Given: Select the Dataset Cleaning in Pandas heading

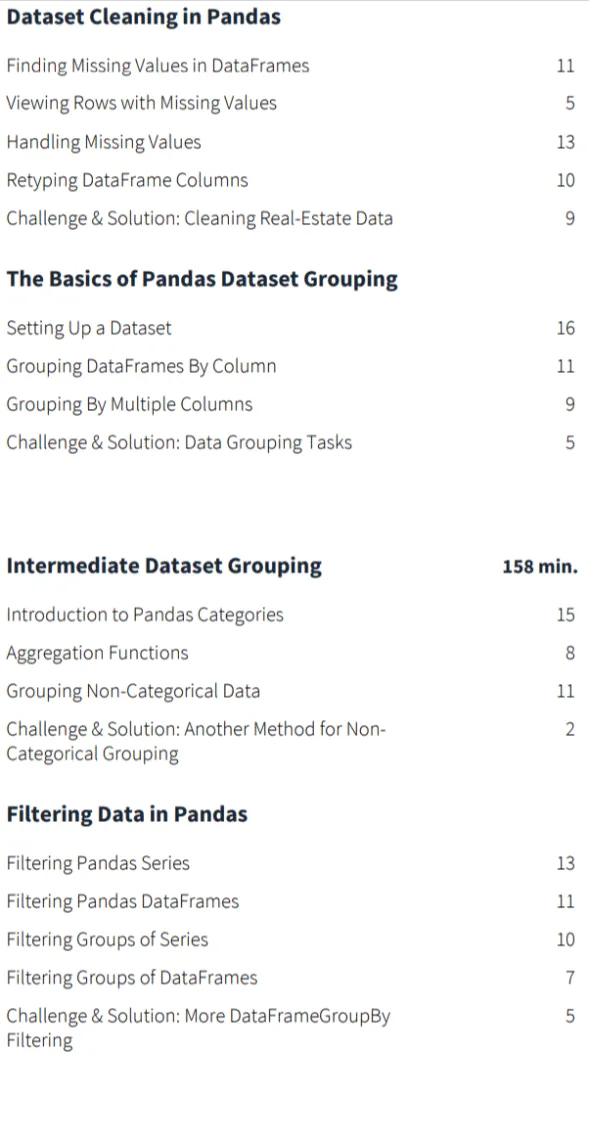Looking at the screenshot, I should pyautogui.click(x=143, y=17).
